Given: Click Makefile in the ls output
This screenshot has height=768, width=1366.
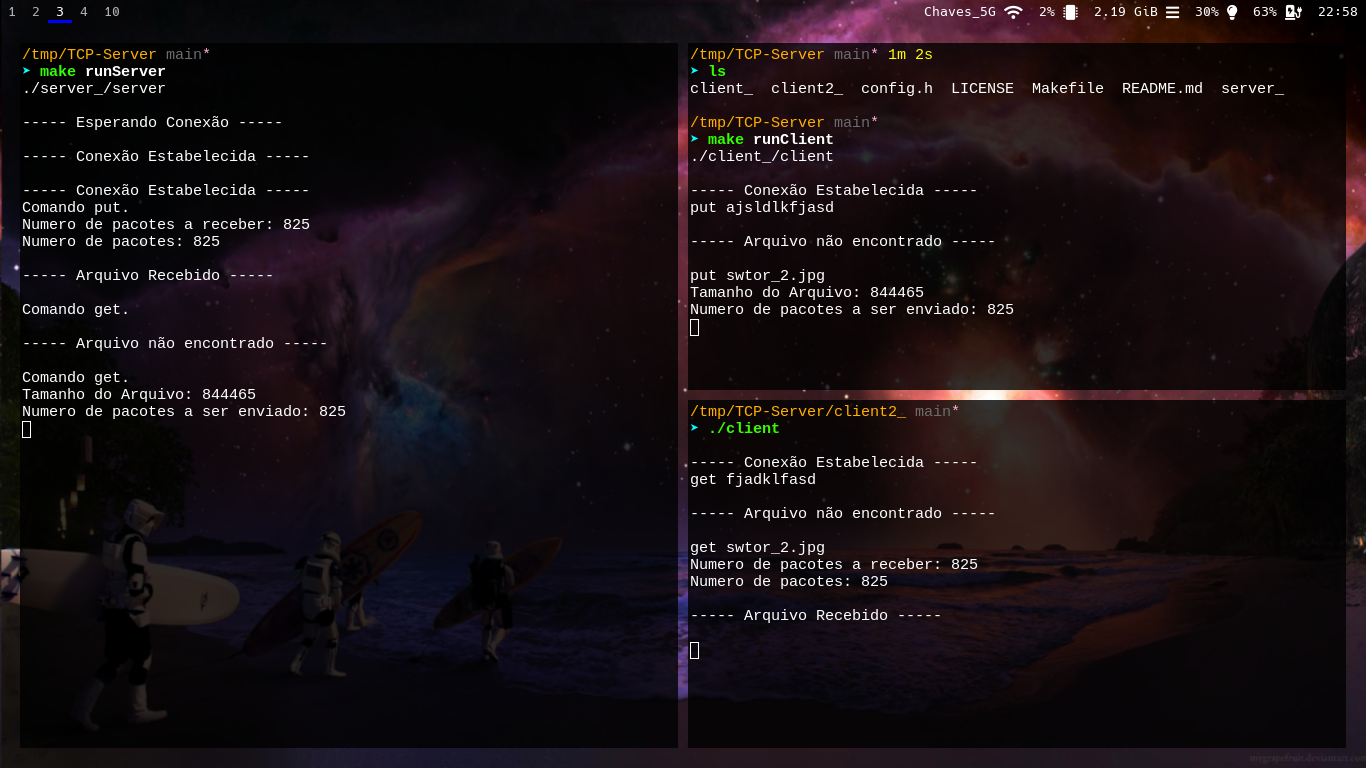Looking at the screenshot, I should click(x=1067, y=88).
